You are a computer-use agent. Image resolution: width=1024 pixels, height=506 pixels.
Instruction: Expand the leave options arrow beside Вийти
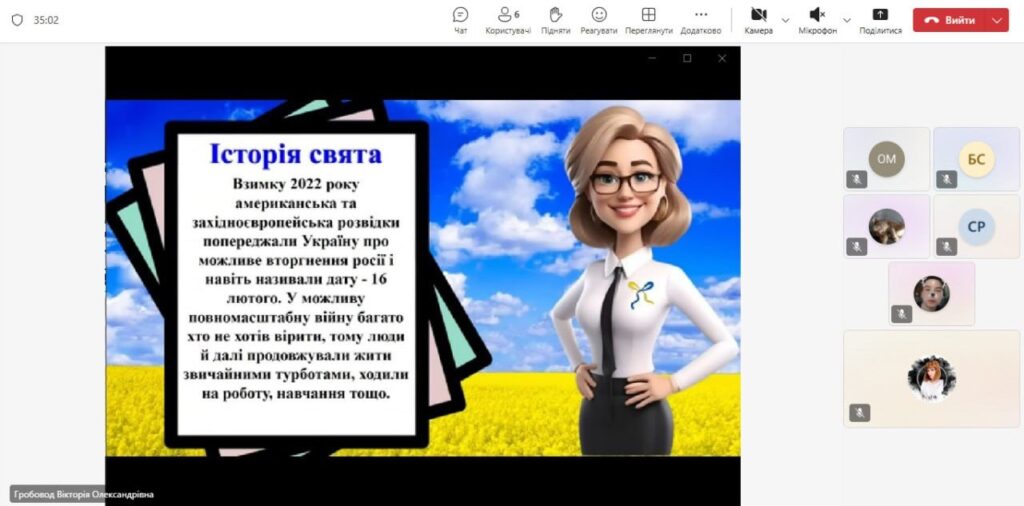coord(997,20)
